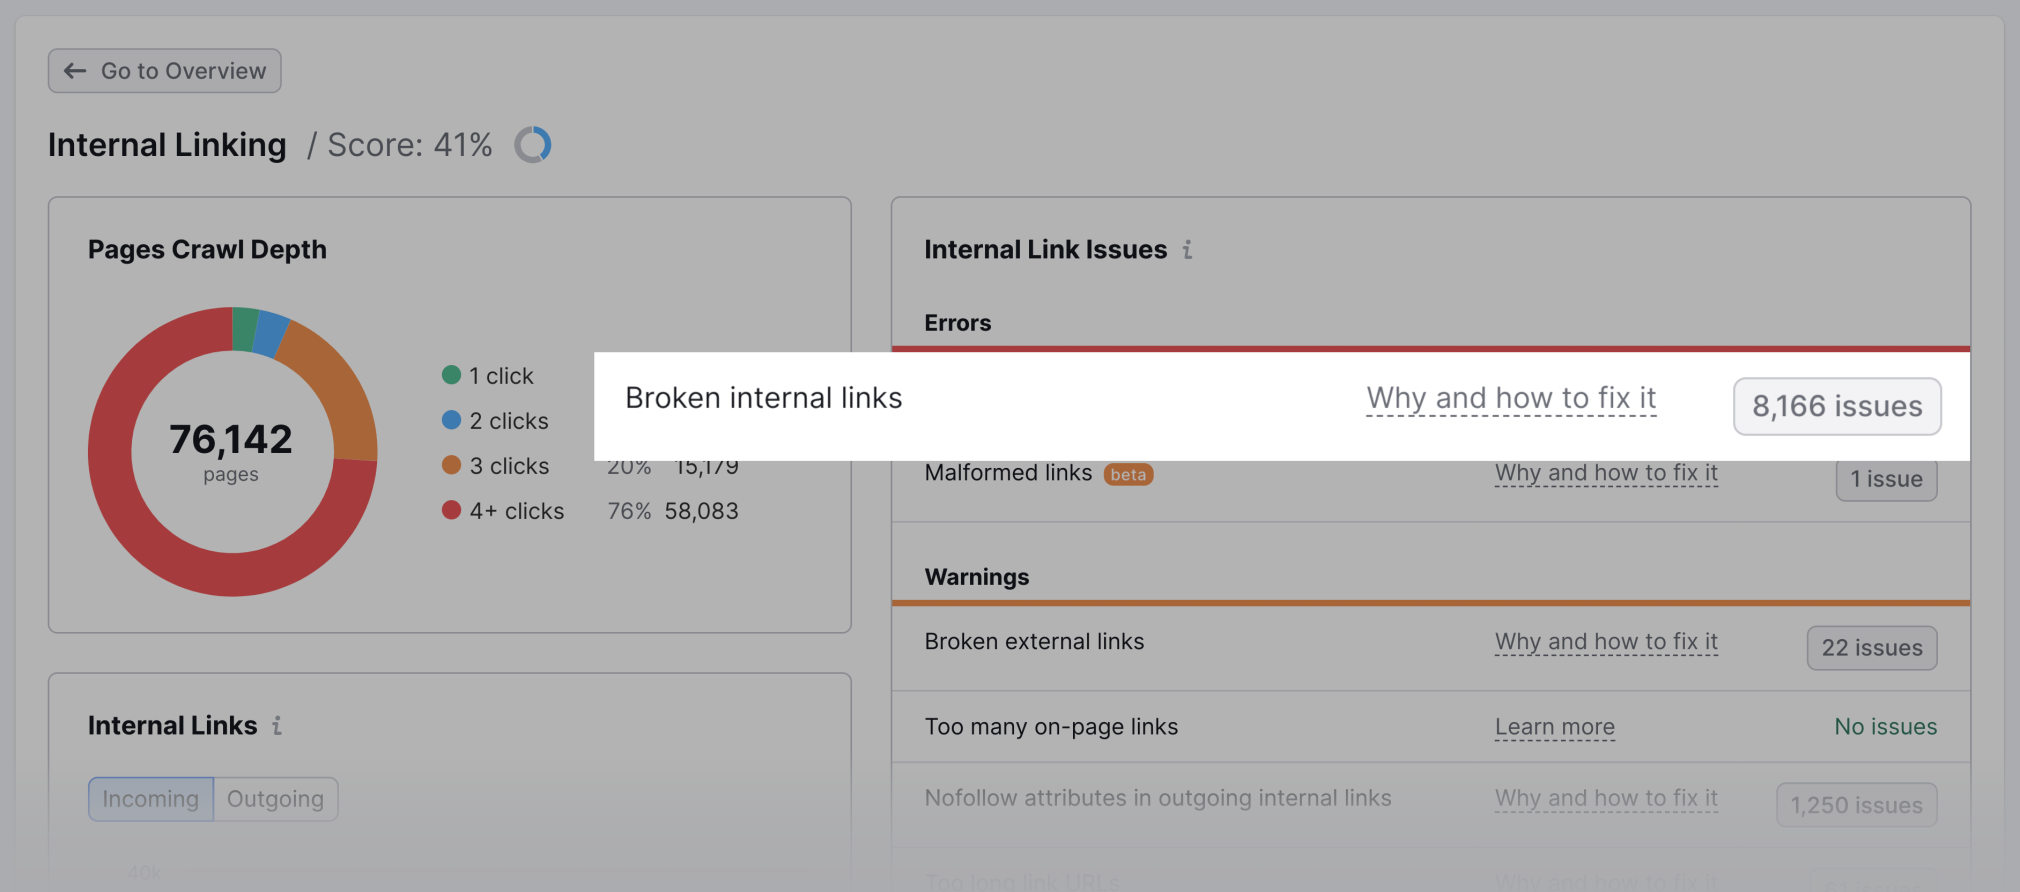
Task: Select the blue 2 clicks legend dot
Action: [451, 420]
